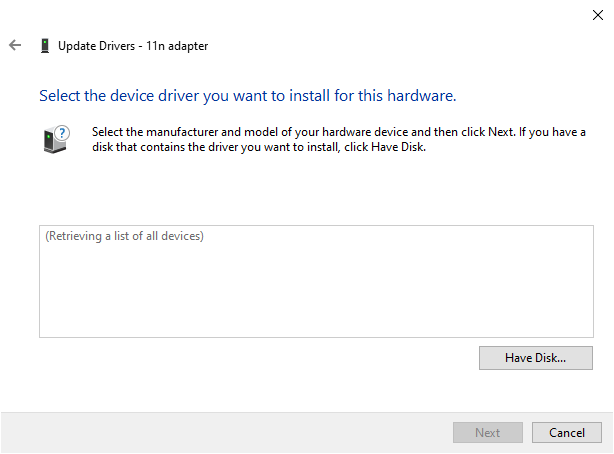
Task: Cancel the driver update wizard
Action: point(566,432)
